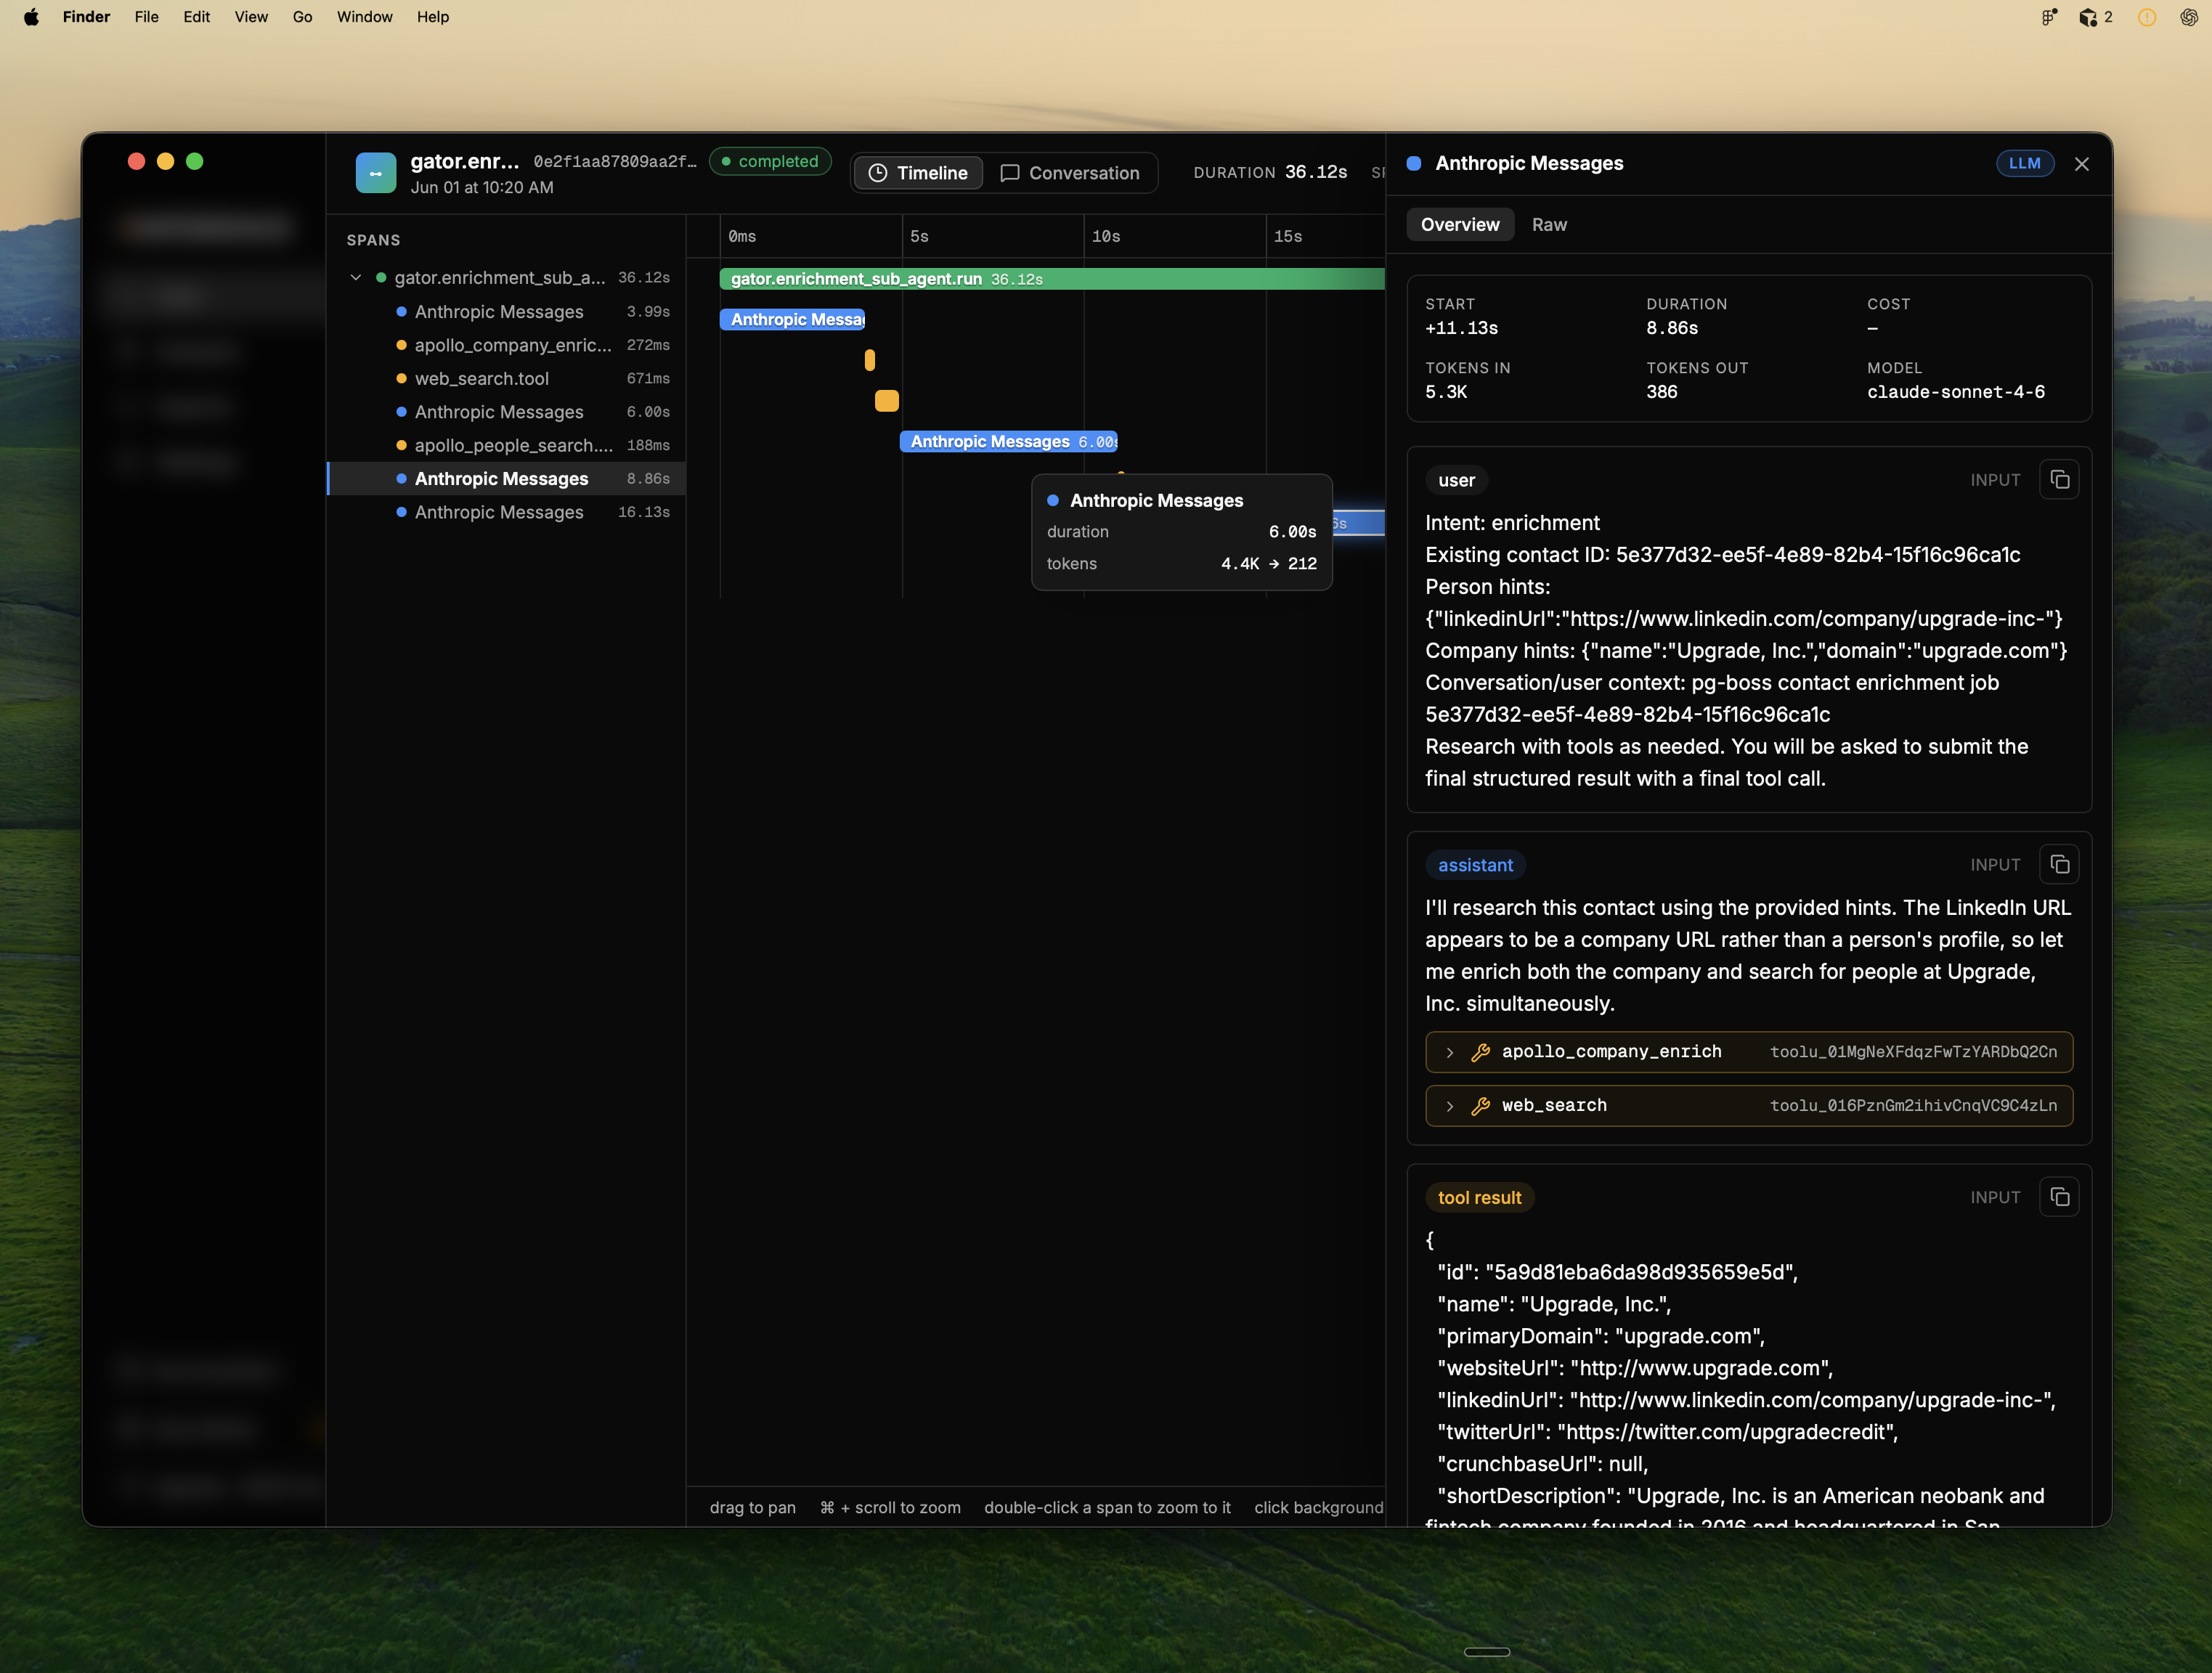2212x1673 pixels.
Task: Click the user role tag
Action: (x=1456, y=480)
